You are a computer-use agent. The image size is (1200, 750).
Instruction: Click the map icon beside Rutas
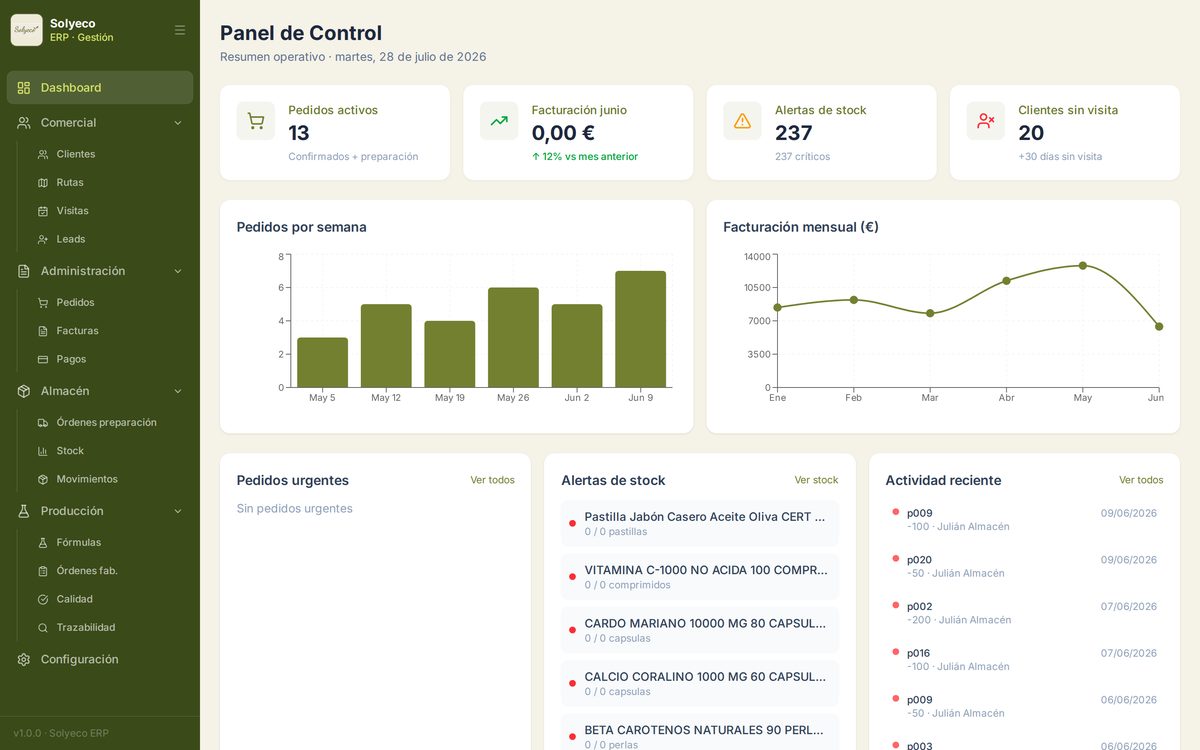pyautogui.click(x=43, y=183)
